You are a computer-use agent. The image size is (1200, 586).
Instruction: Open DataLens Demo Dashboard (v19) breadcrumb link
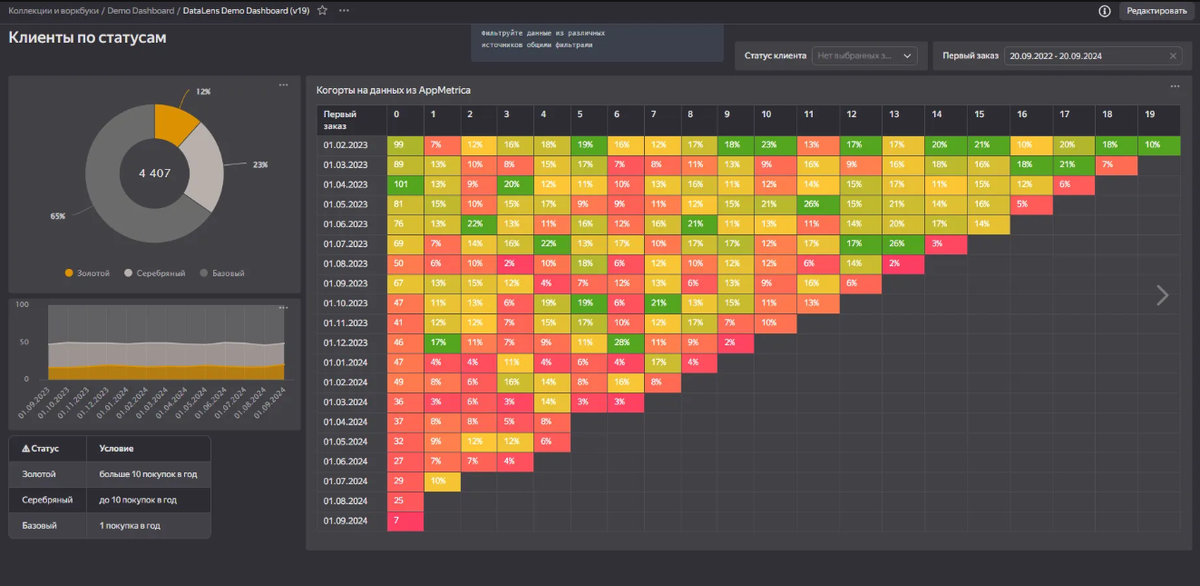tap(246, 10)
